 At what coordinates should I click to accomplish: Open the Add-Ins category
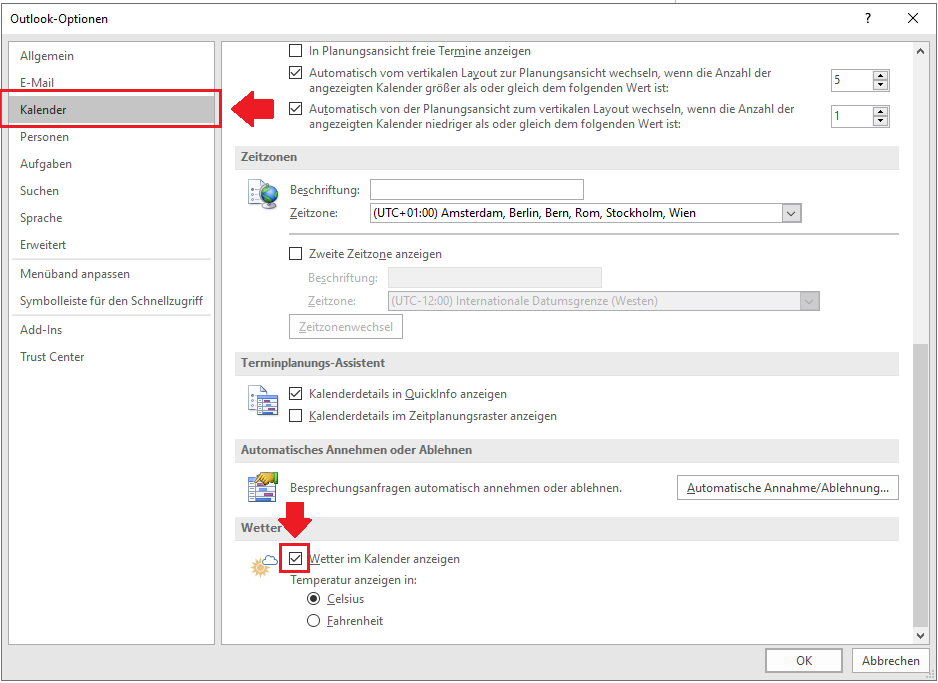tap(112, 330)
